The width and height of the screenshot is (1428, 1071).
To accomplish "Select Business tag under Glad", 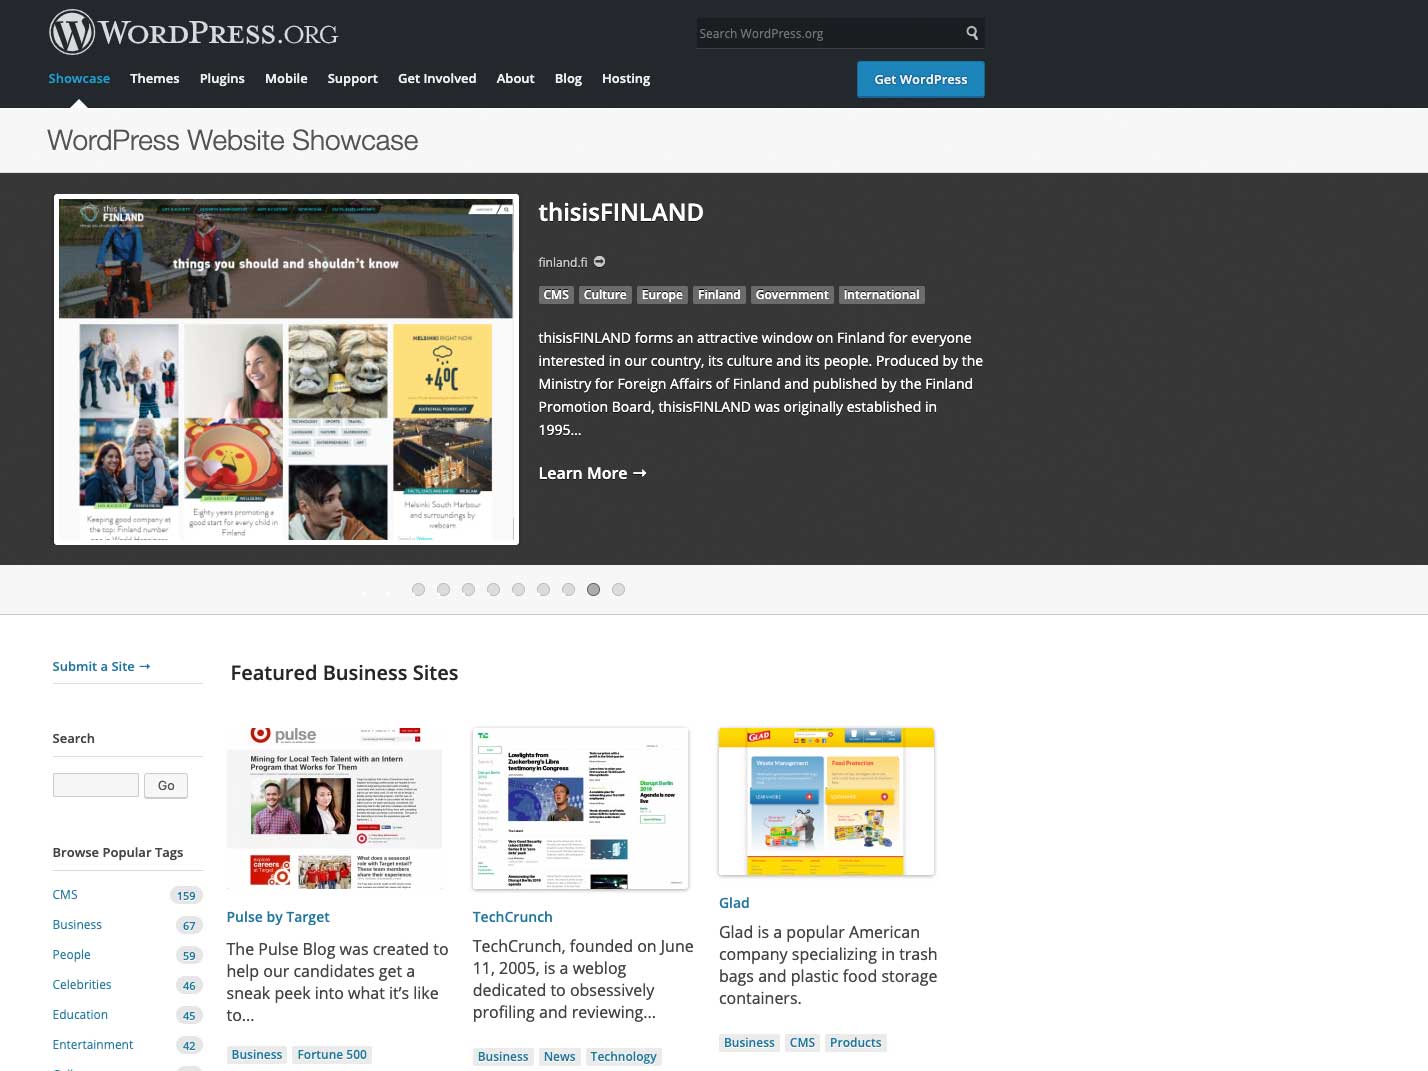I will click(x=749, y=1043).
